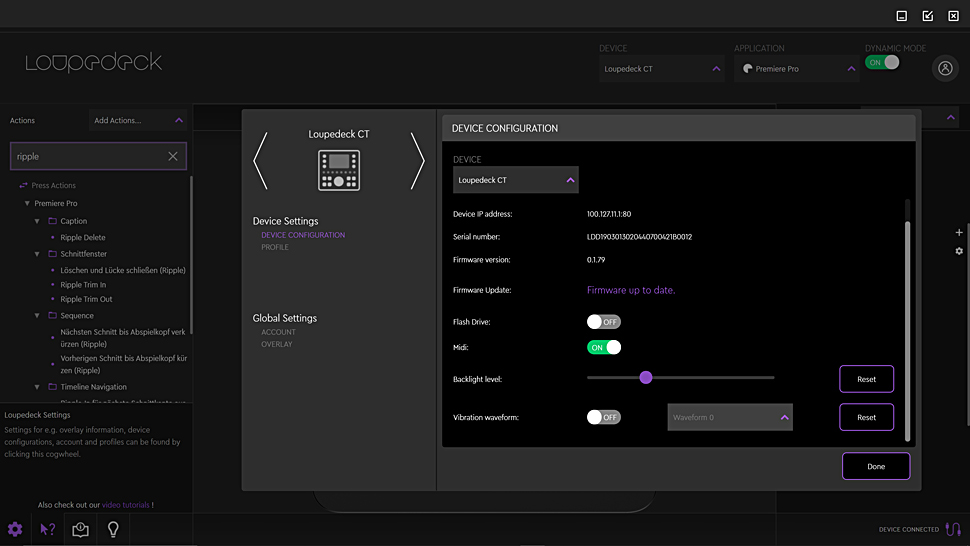Select Vorherigen Schnitt bis Abspielkopf kürzen
The image size is (970, 546).
click(x=124, y=364)
